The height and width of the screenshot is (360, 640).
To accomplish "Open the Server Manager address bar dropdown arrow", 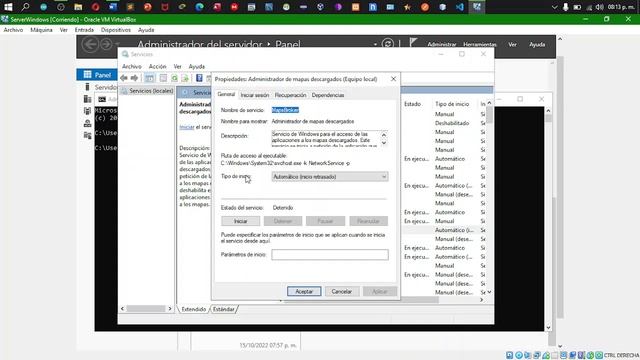I will tap(375, 44).
